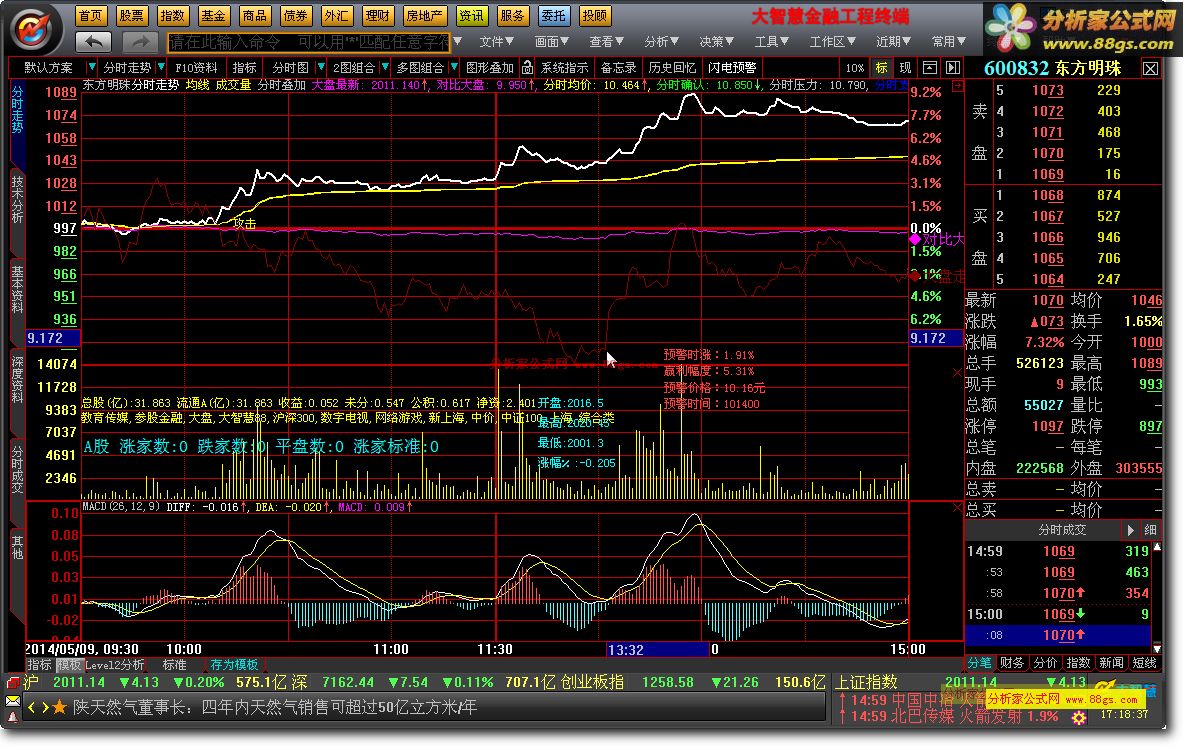The image size is (1185, 747).
Task: Click the forward arrow navigation button
Action: tap(140, 42)
